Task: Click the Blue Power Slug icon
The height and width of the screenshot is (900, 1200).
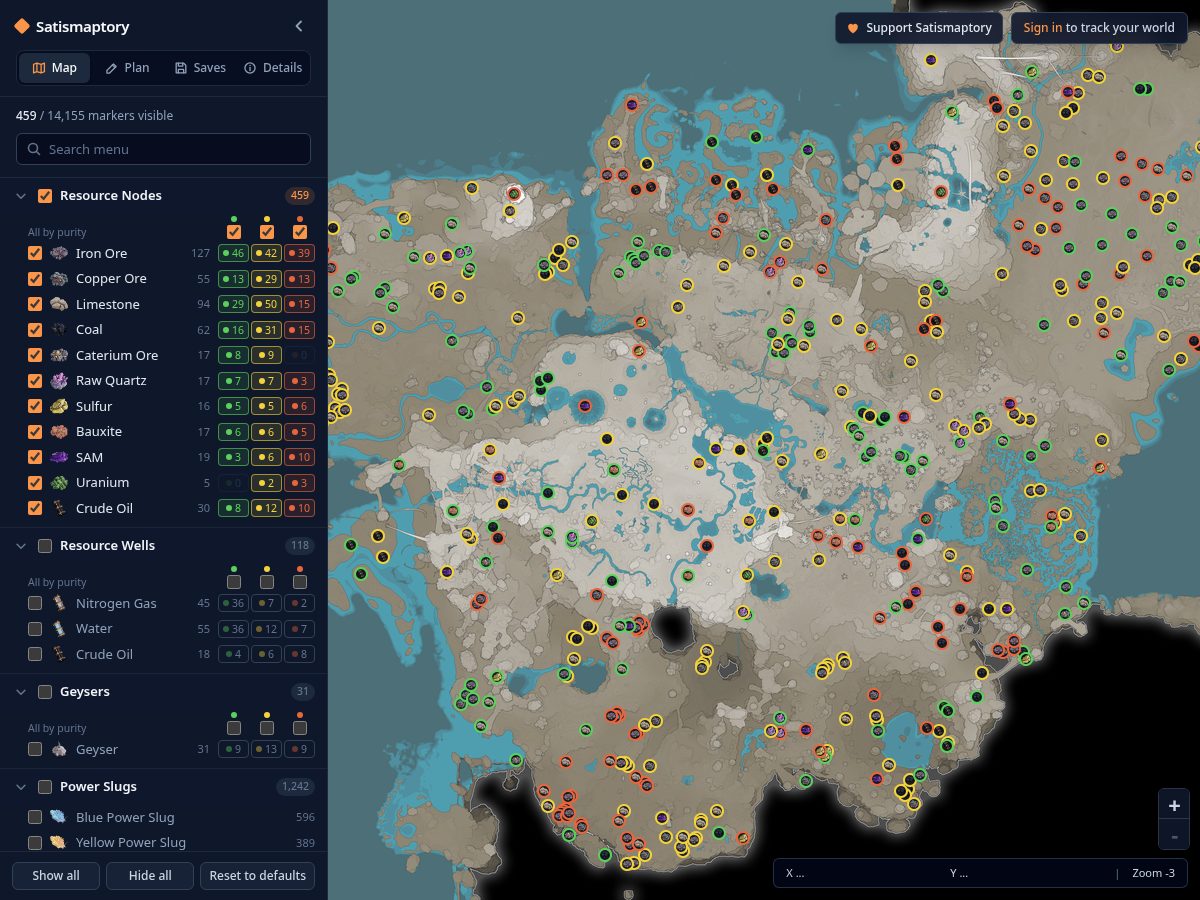Action: tap(59, 817)
